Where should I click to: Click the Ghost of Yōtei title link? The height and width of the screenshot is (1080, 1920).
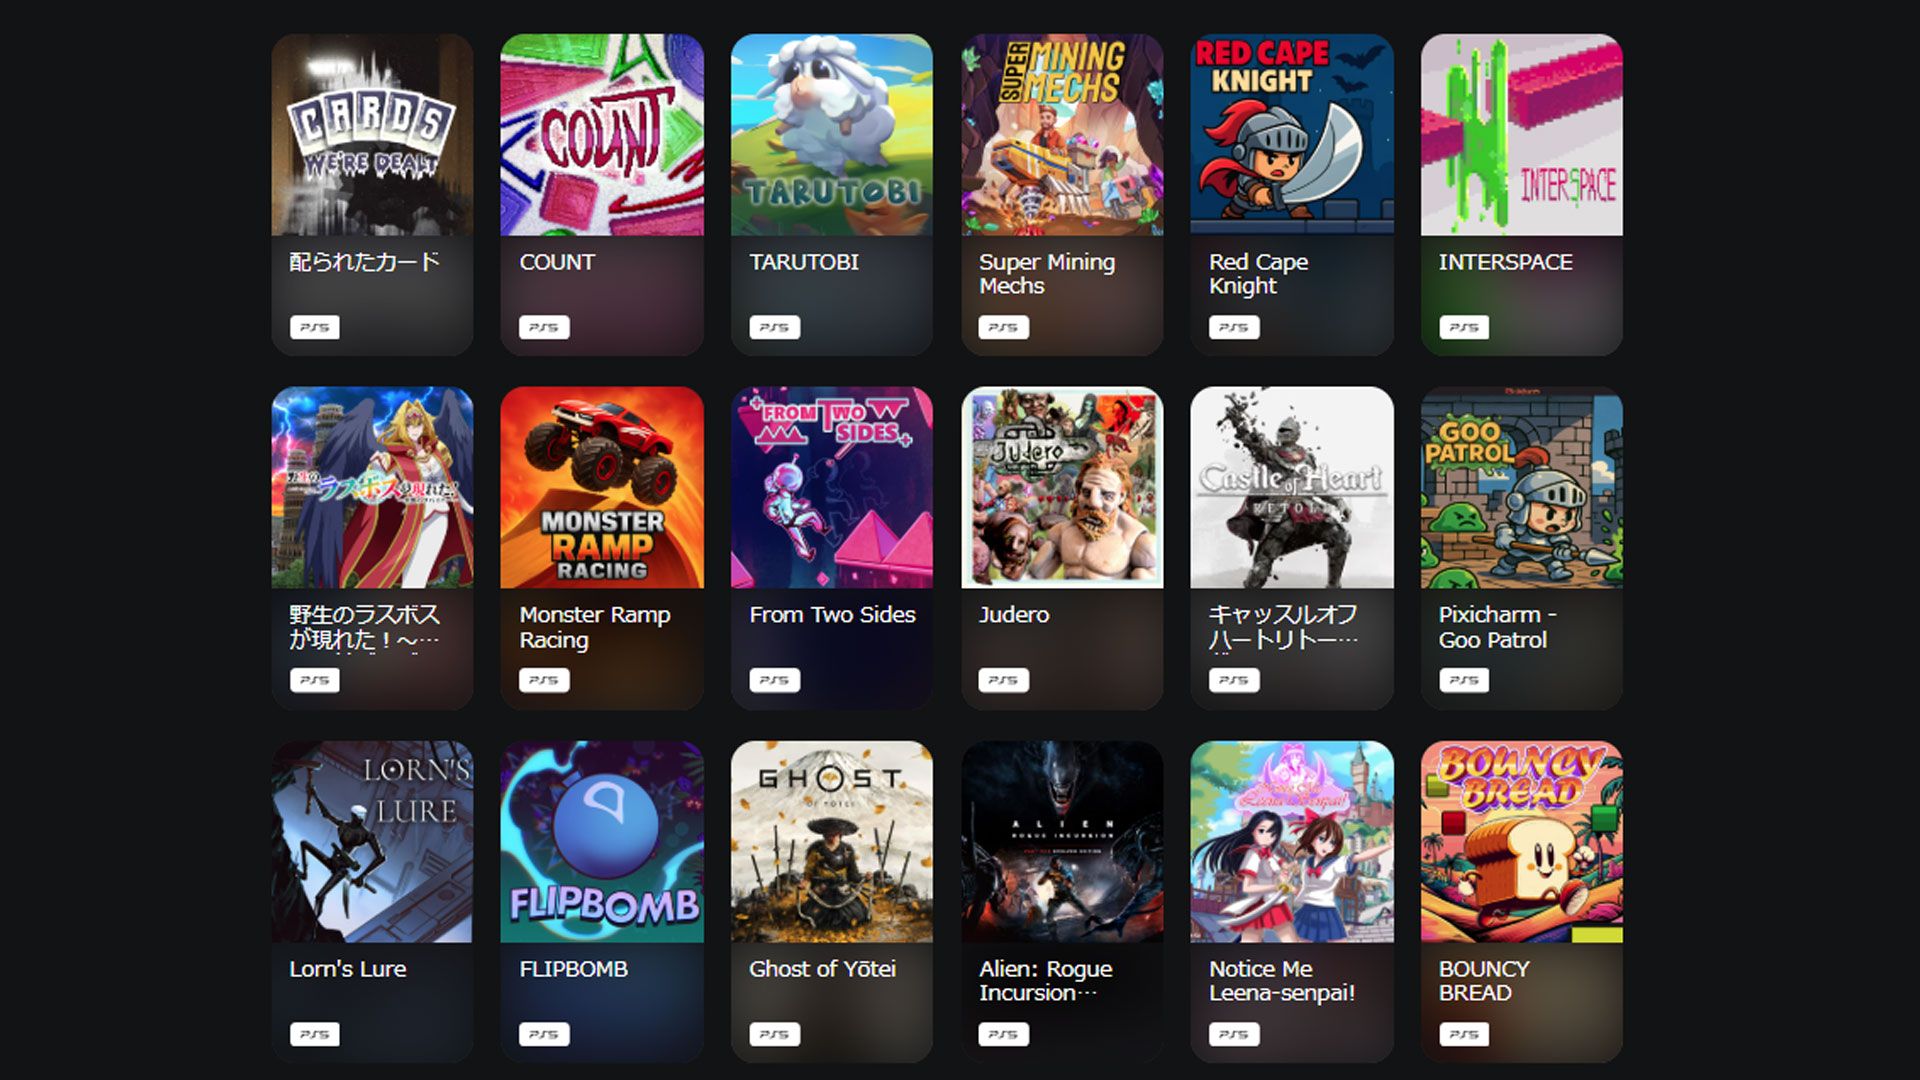tap(822, 969)
